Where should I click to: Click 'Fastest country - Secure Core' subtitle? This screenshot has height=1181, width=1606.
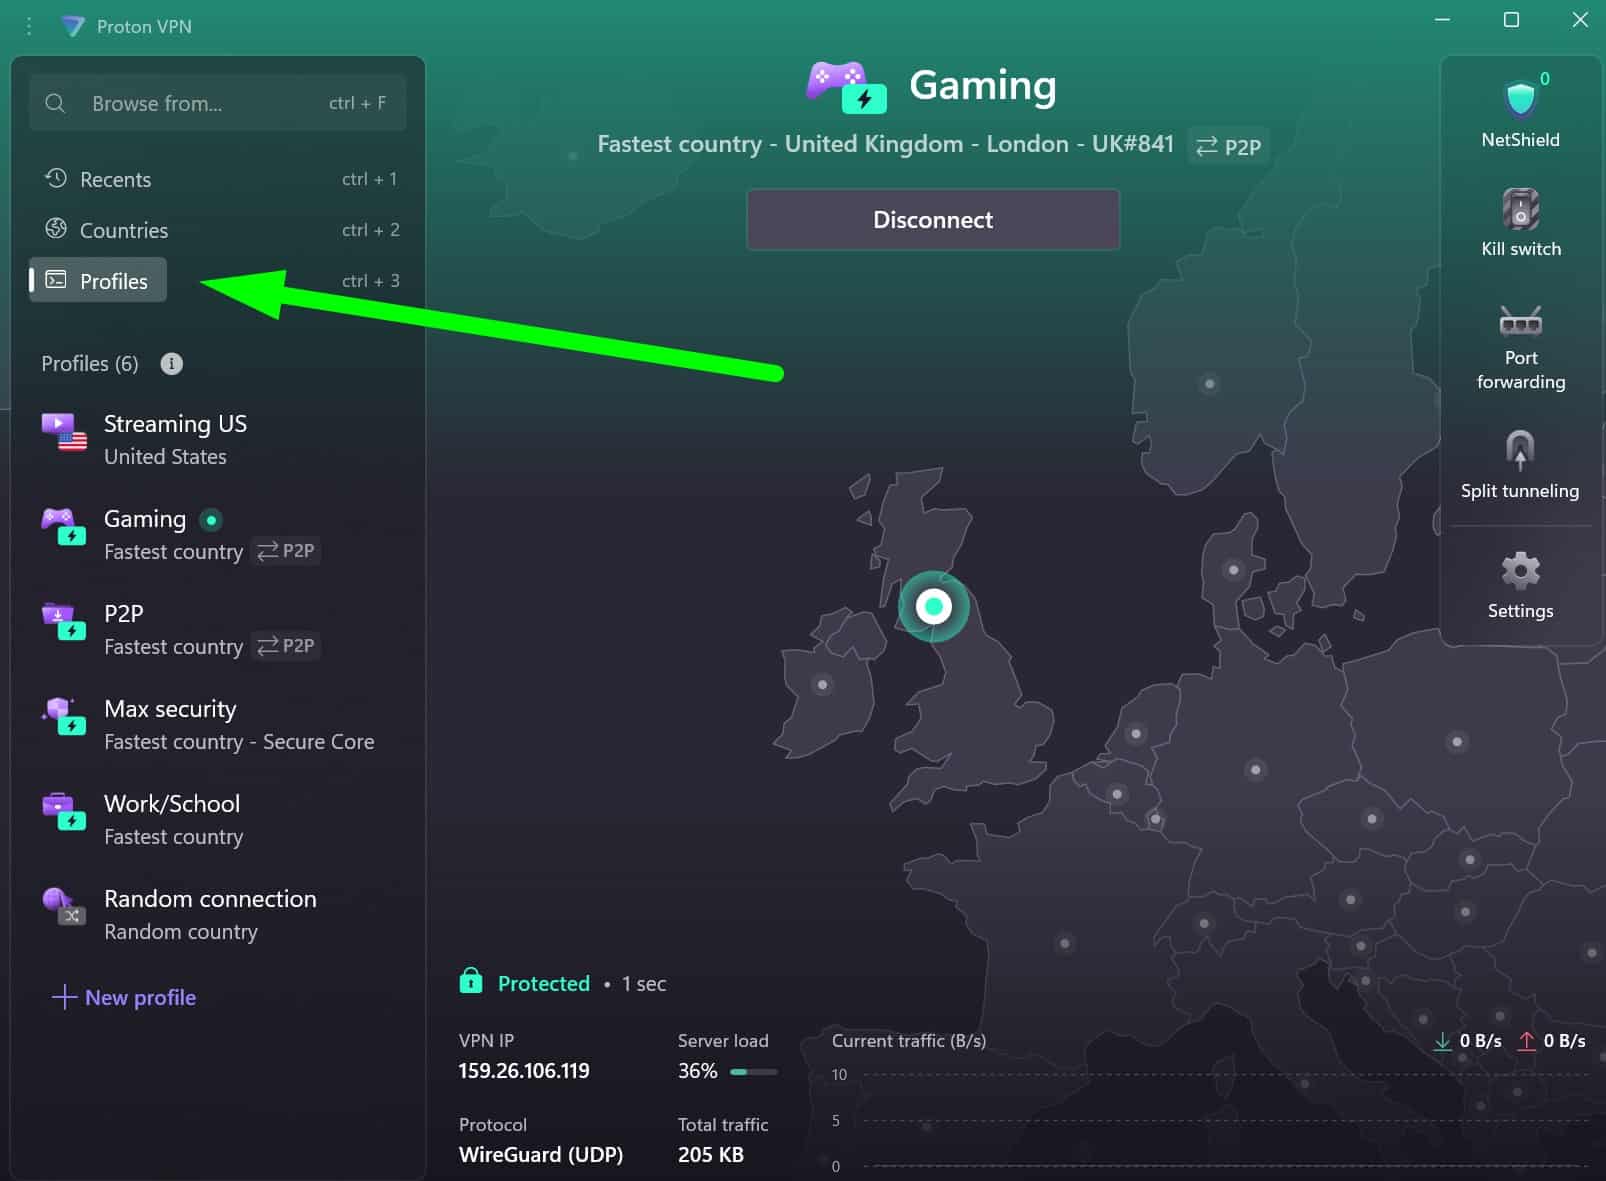point(239,742)
